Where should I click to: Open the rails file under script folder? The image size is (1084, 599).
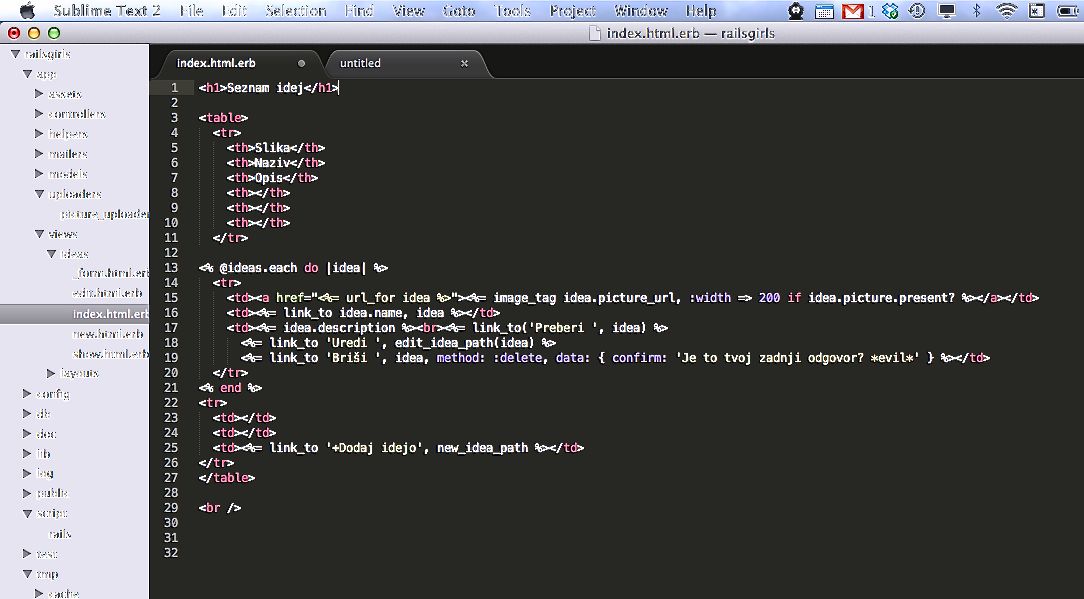60,534
